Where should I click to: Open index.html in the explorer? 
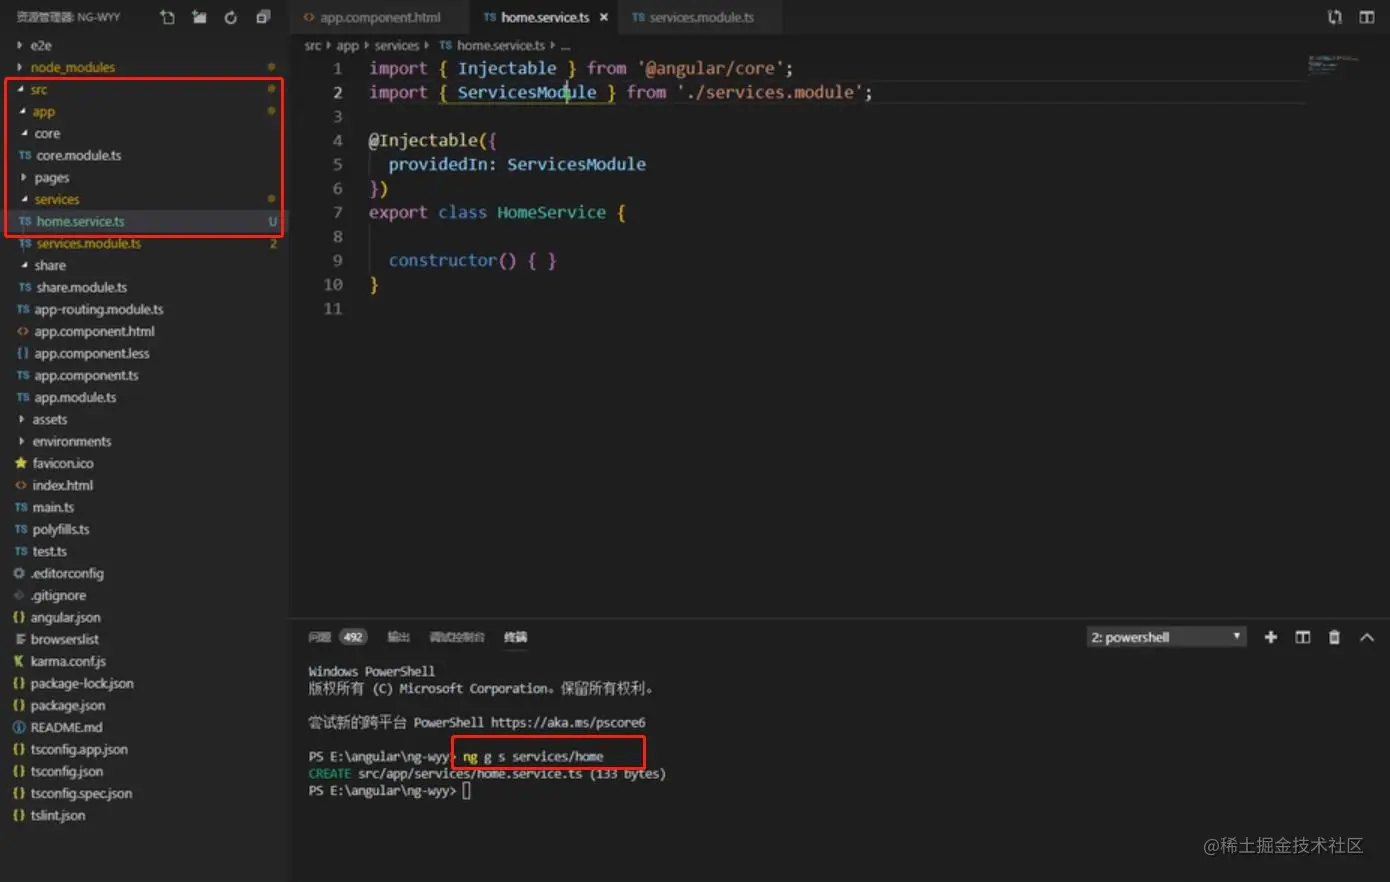coord(62,485)
